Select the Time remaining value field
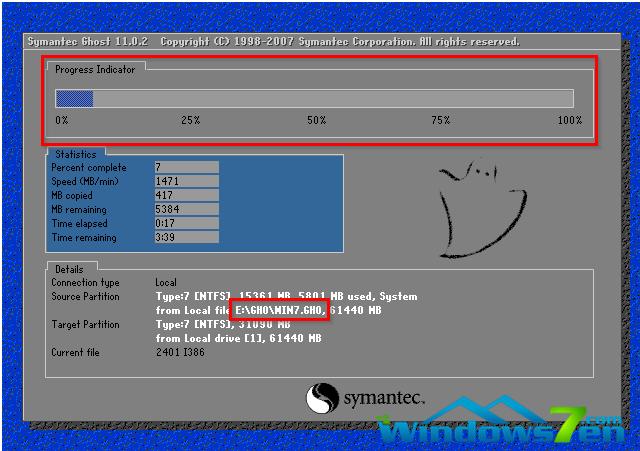This screenshot has height=451, width=640. [x=186, y=238]
